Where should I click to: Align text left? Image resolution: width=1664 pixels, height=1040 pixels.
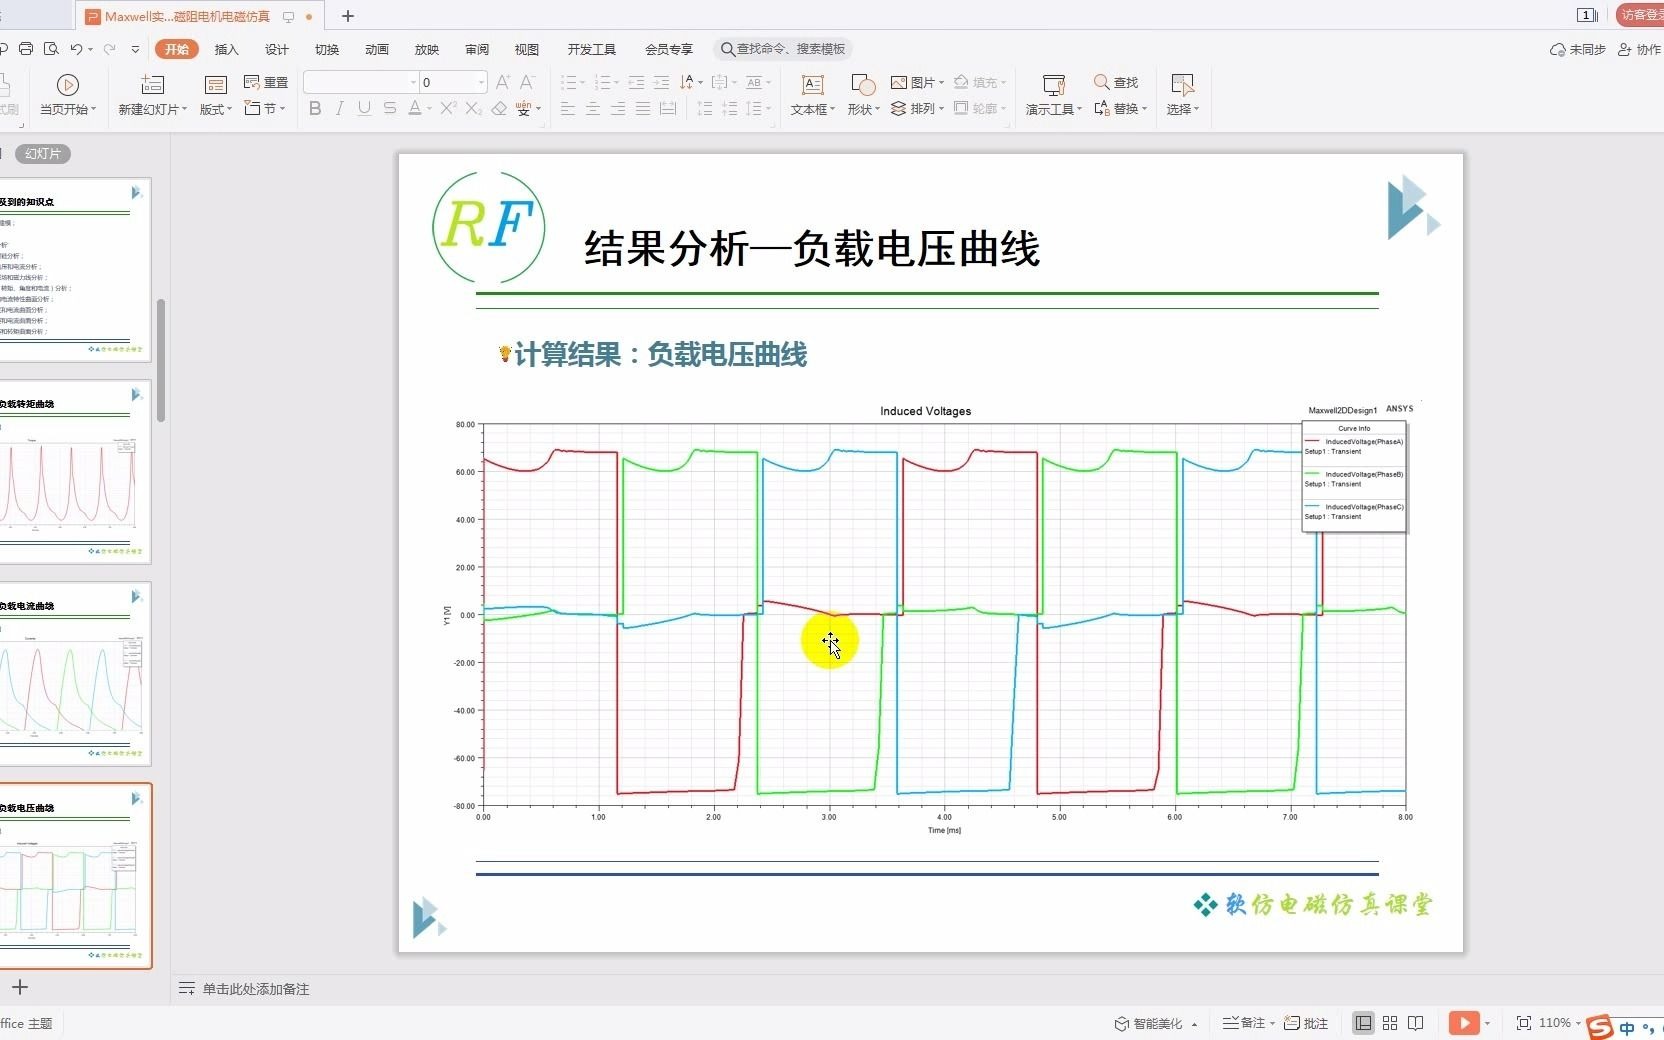coord(568,108)
